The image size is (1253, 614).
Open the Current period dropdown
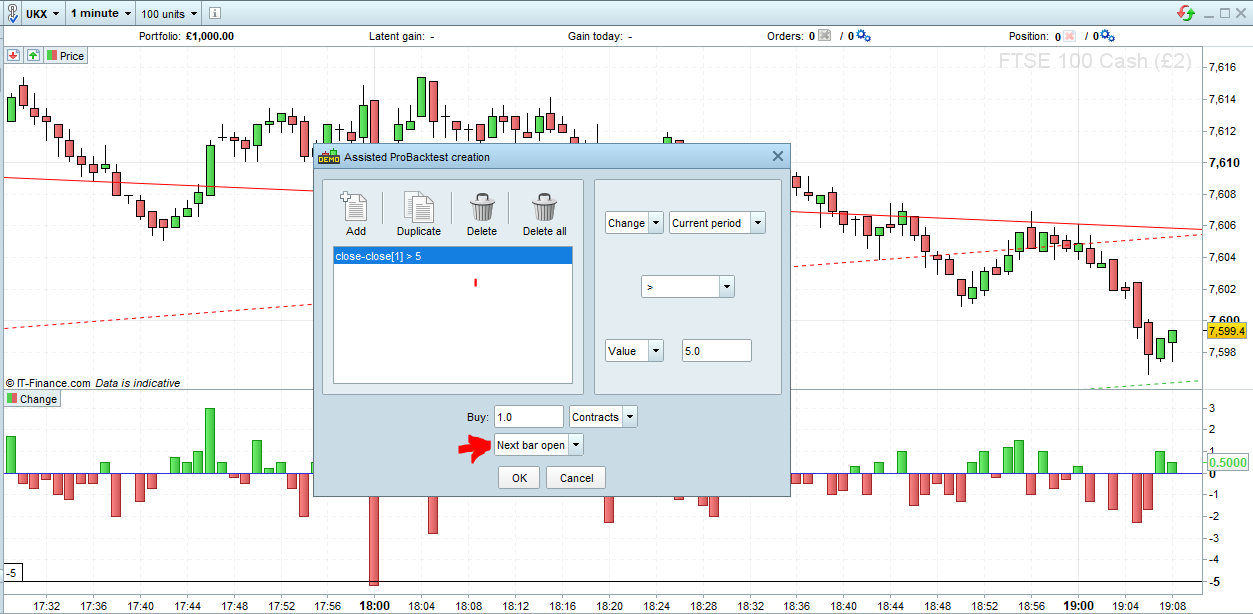pos(717,223)
